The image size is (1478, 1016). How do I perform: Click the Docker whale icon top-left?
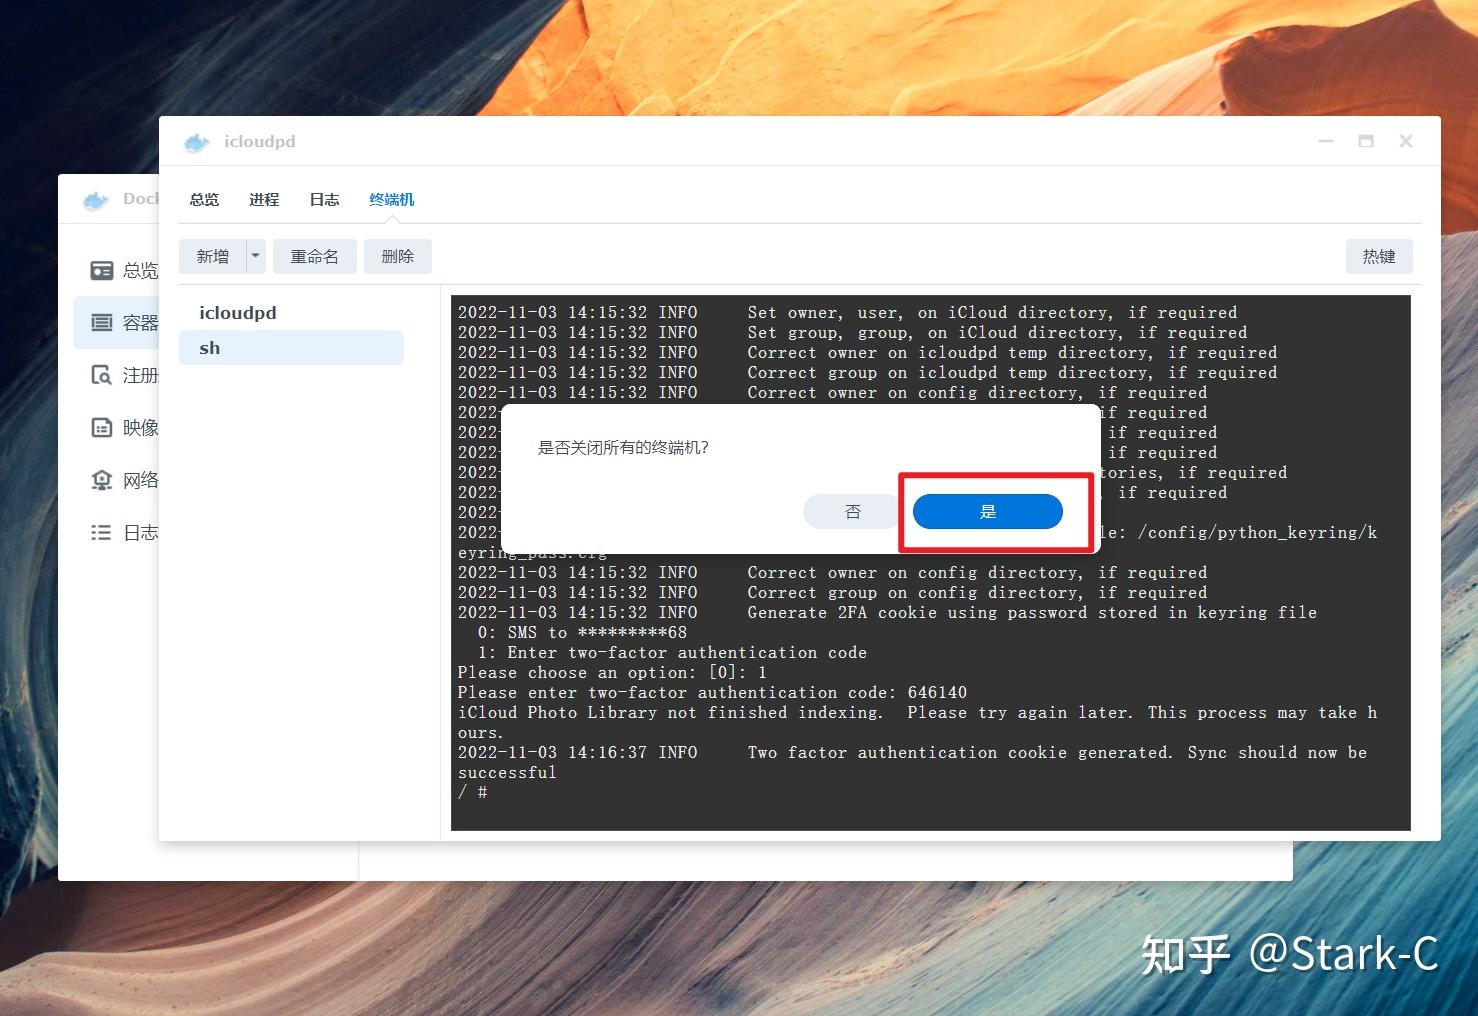click(x=96, y=198)
